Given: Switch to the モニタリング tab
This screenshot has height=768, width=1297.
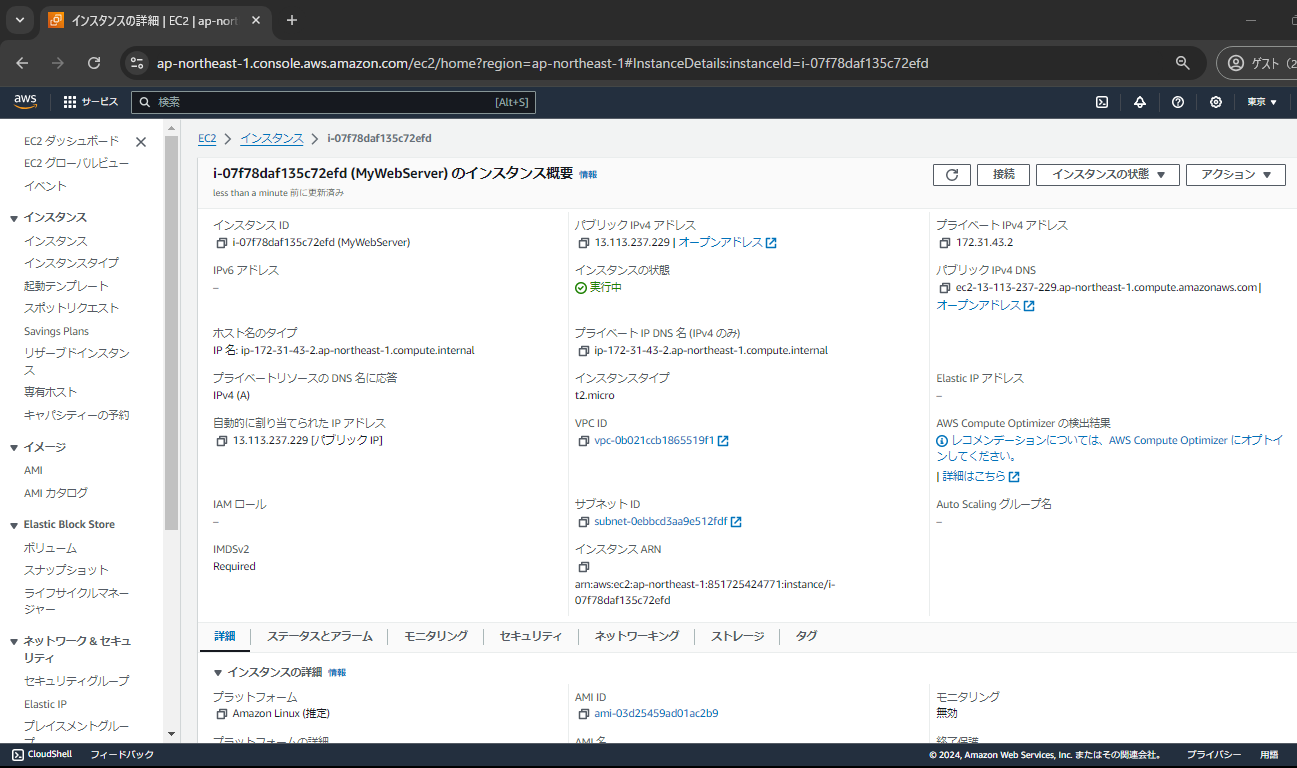Looking at the screenshot, I should (x=436, y=636).
